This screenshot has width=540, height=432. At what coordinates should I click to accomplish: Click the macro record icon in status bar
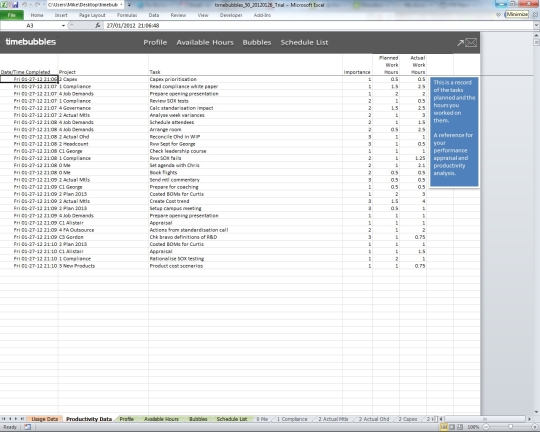(28, 427)
